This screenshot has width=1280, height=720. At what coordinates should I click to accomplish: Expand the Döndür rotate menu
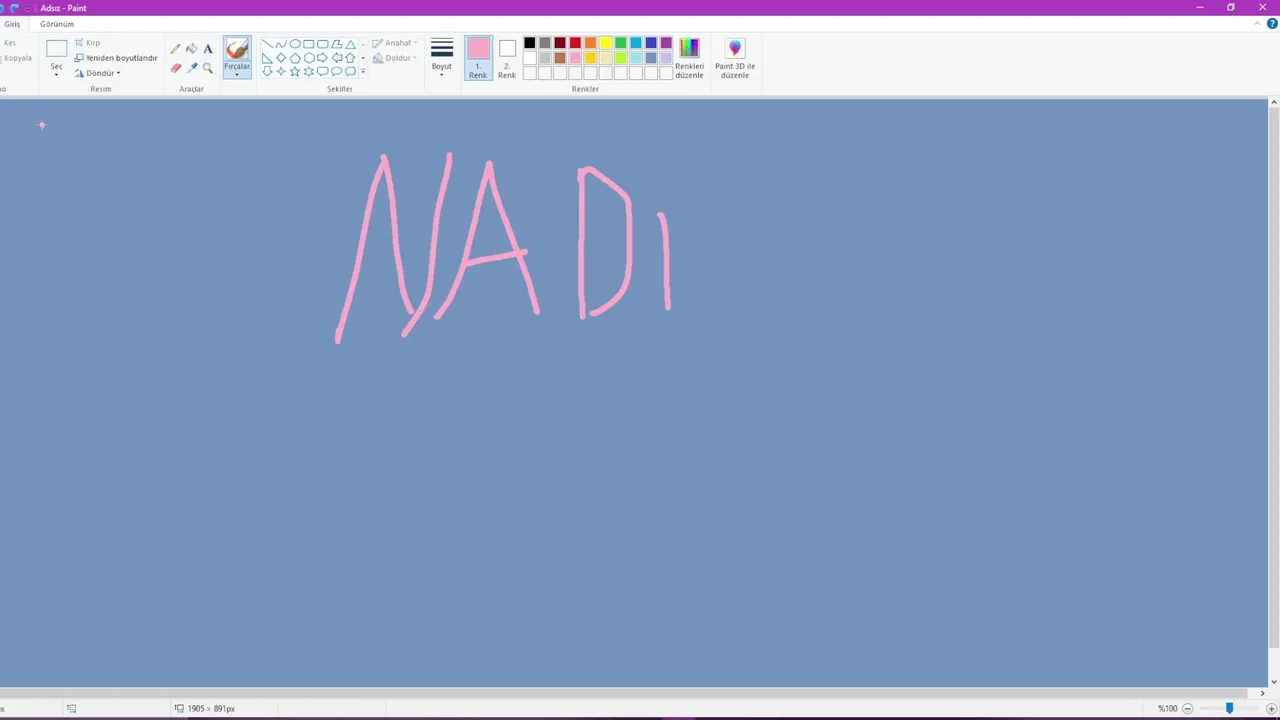[98, 73]
